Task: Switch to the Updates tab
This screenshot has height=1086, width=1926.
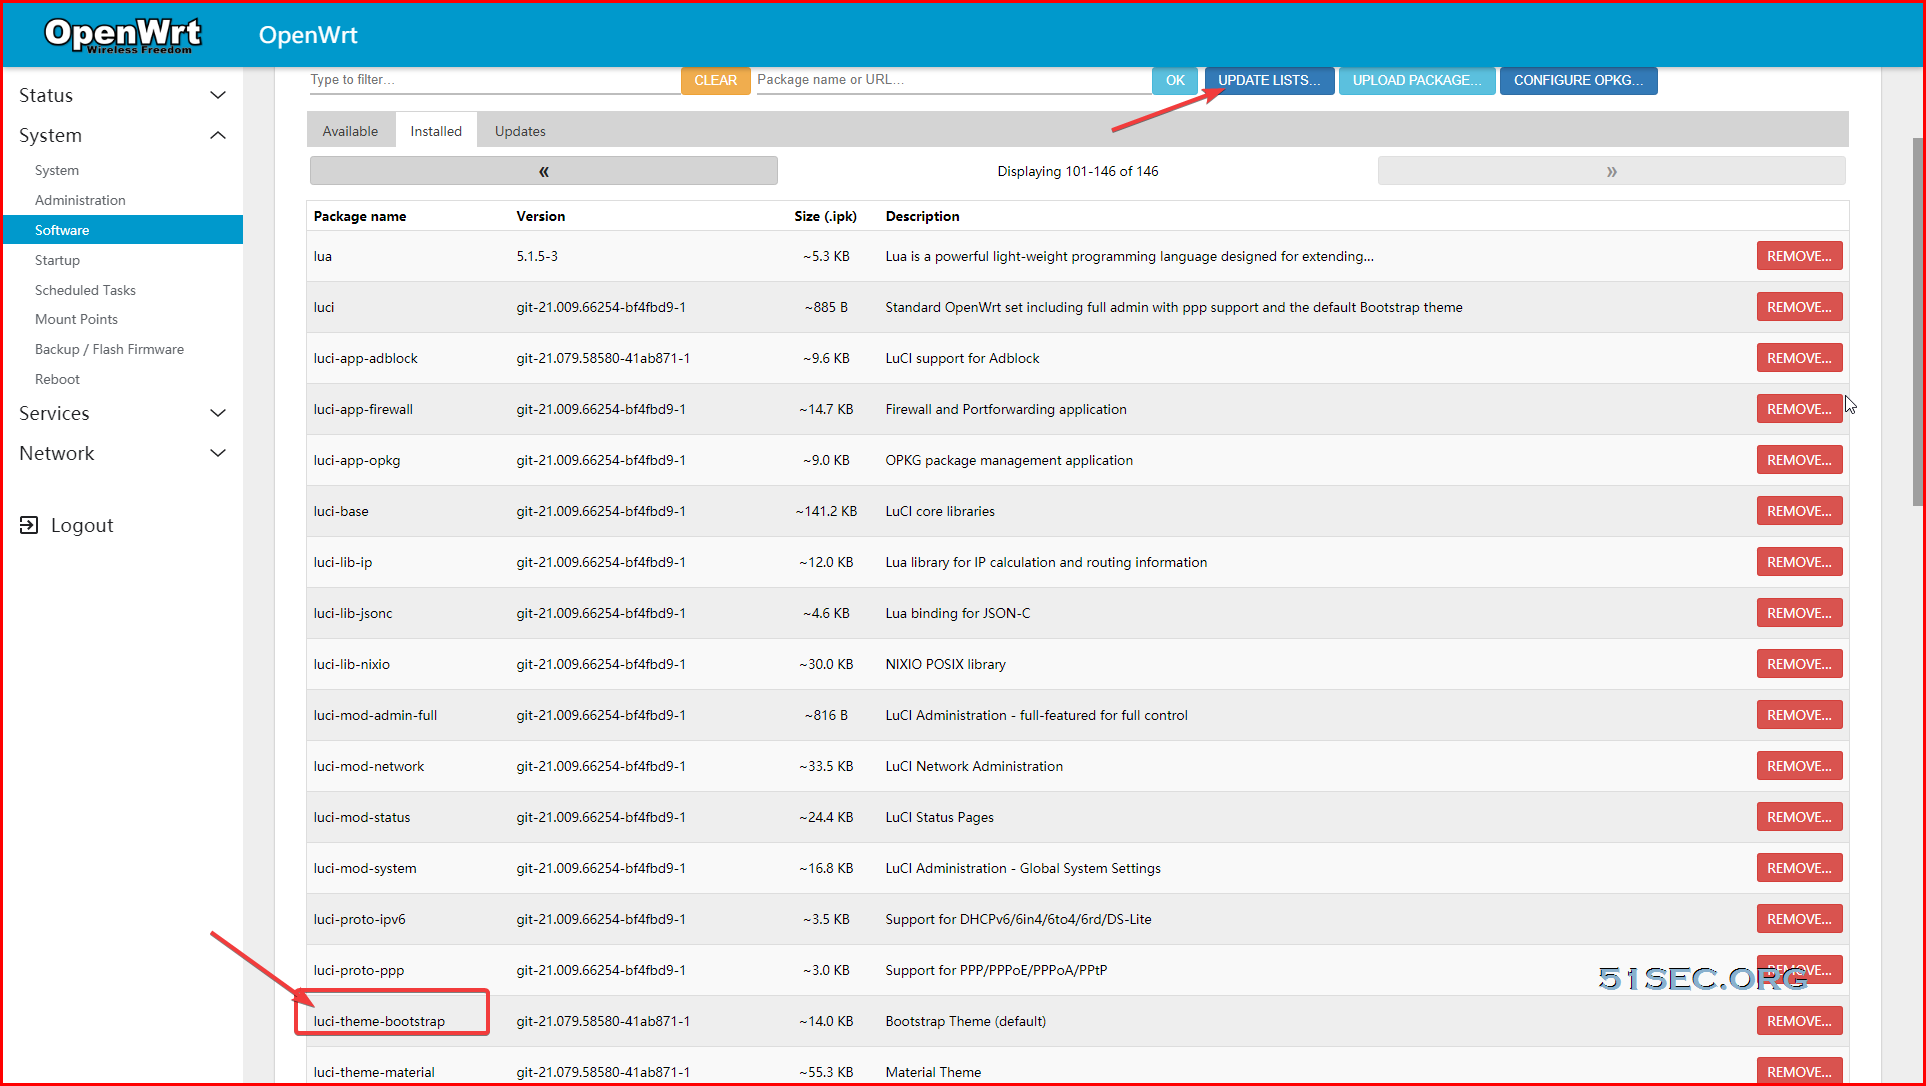Action: (x=520, y=131)
